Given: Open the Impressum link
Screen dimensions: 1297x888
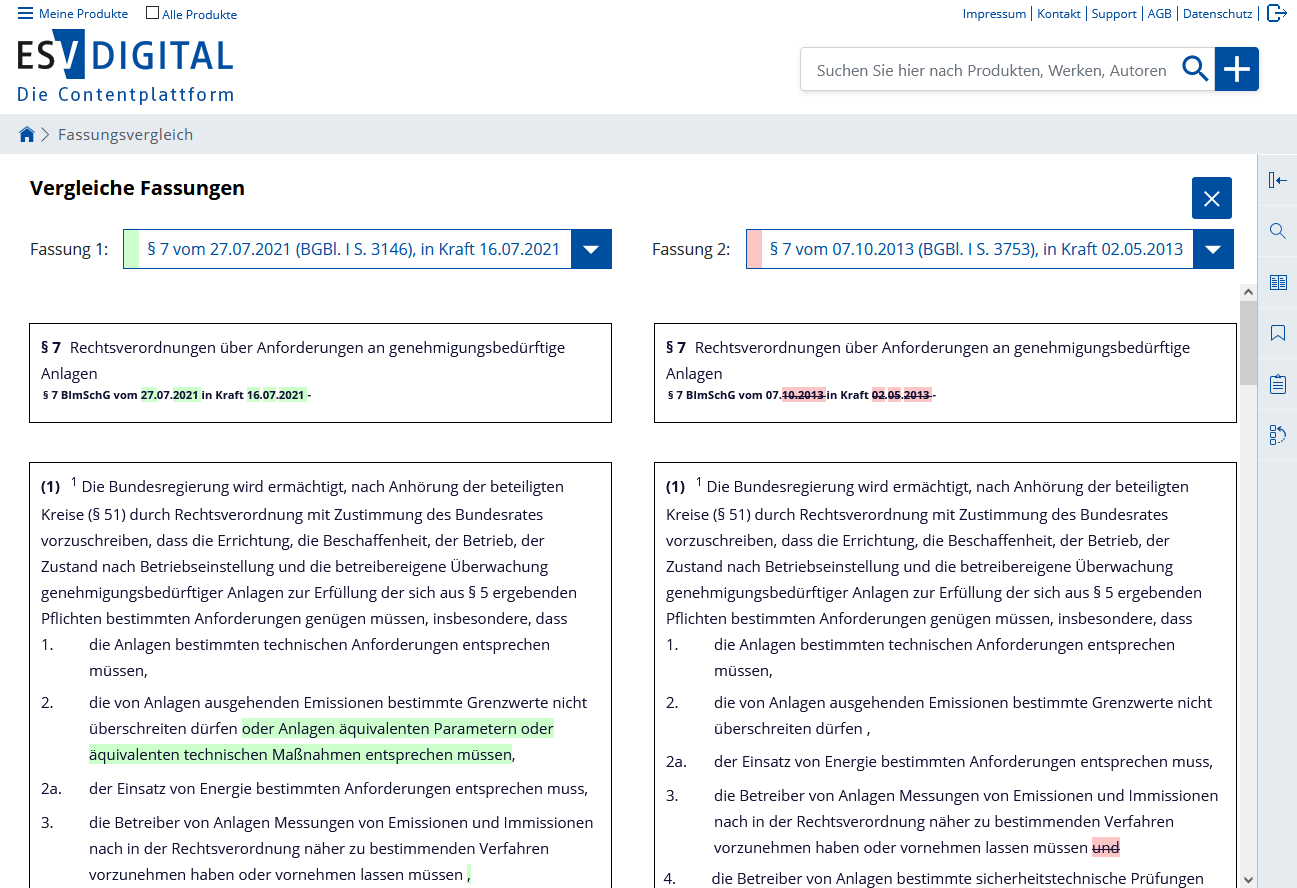Looking at the screenshot, I should tap(993, 14).
